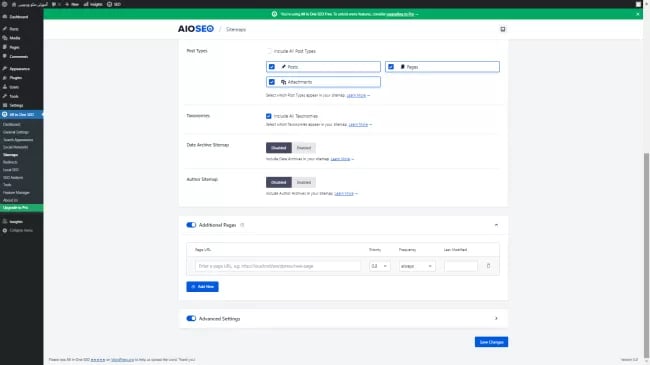Open Learn More link under Taxonomies
The width and height of the screenshot is (650, 365).
tap(358, 124)
